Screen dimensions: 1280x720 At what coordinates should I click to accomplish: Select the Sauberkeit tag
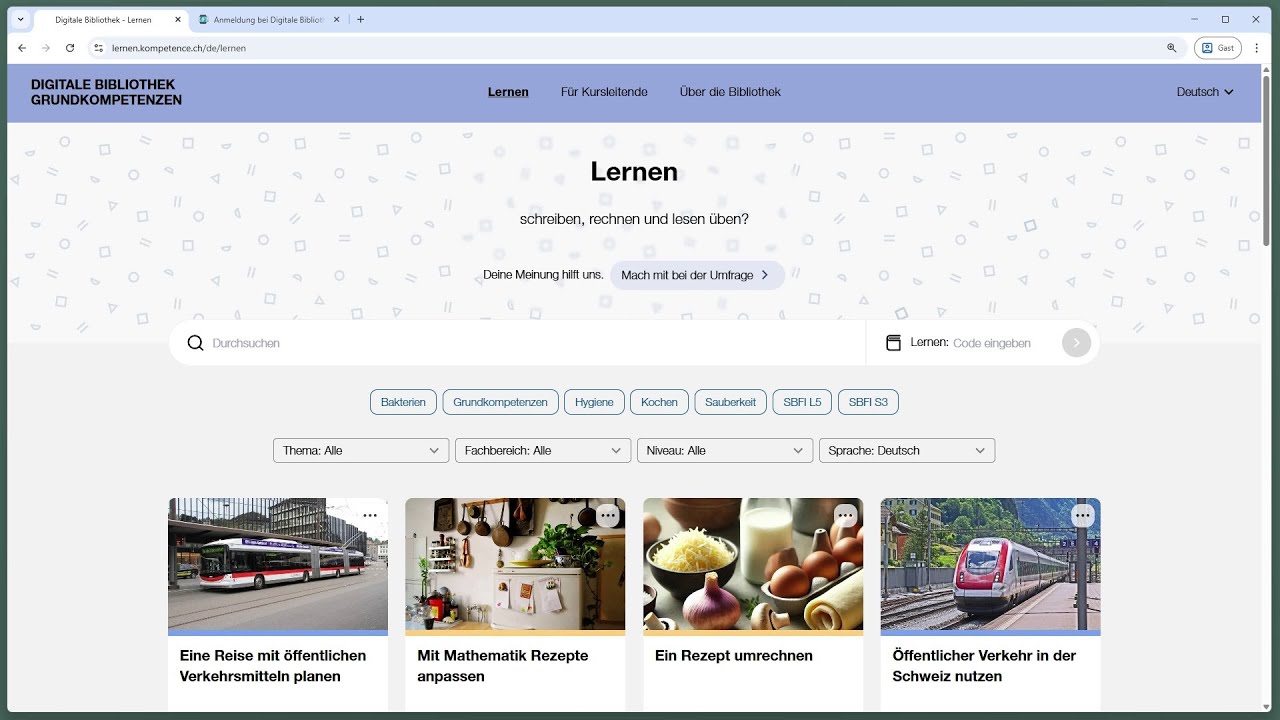[730, 402]
